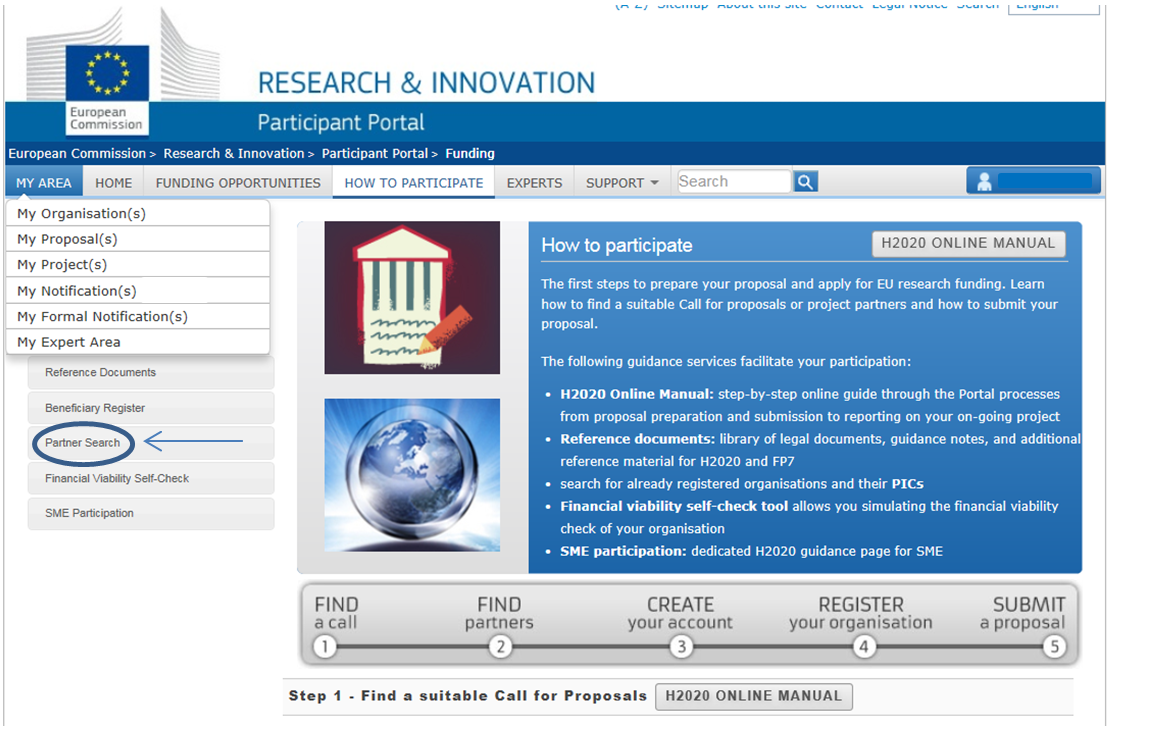The image size is (1163, 739).
Task: Choose My Proposal(s) from the menu
Action: coord(138,239)
